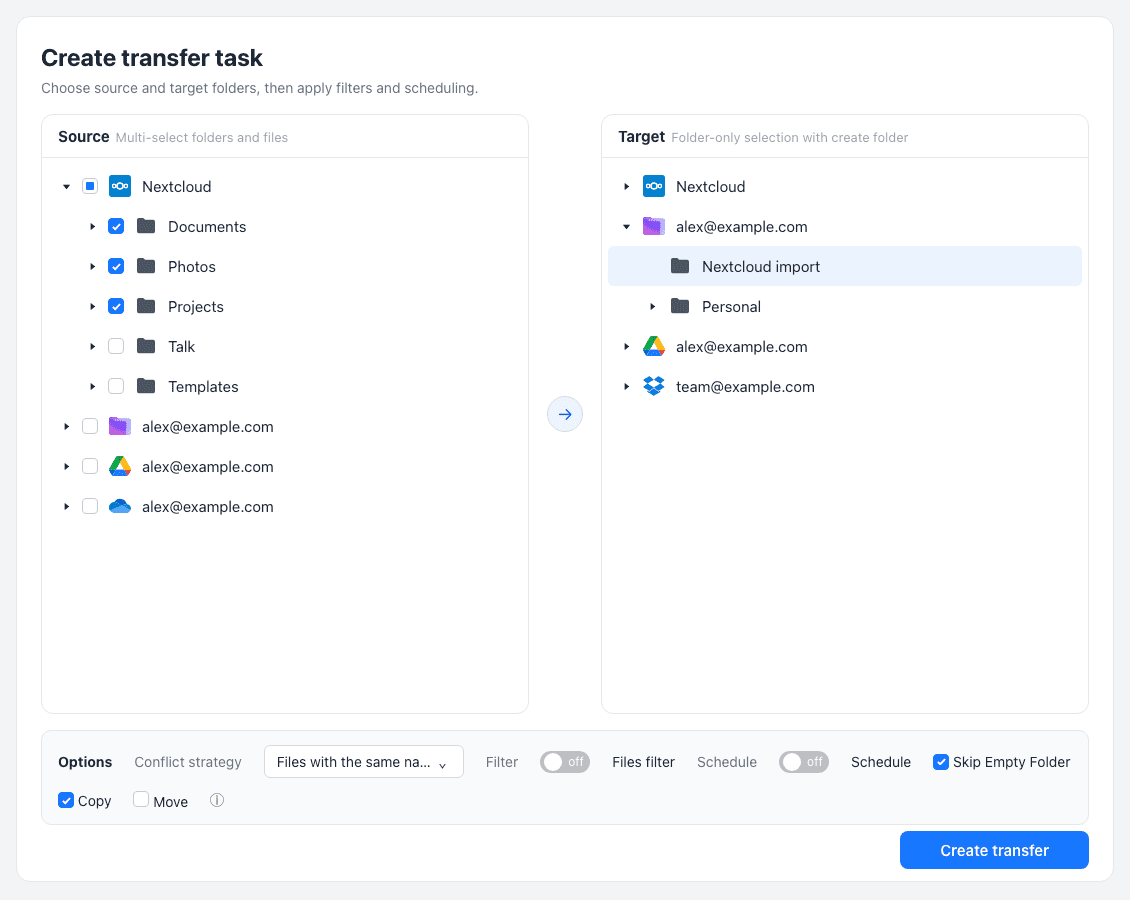Click the Google Drive icon in Target
The width and height of the screenshot is (1130, 900).
[x=654, y=347]
